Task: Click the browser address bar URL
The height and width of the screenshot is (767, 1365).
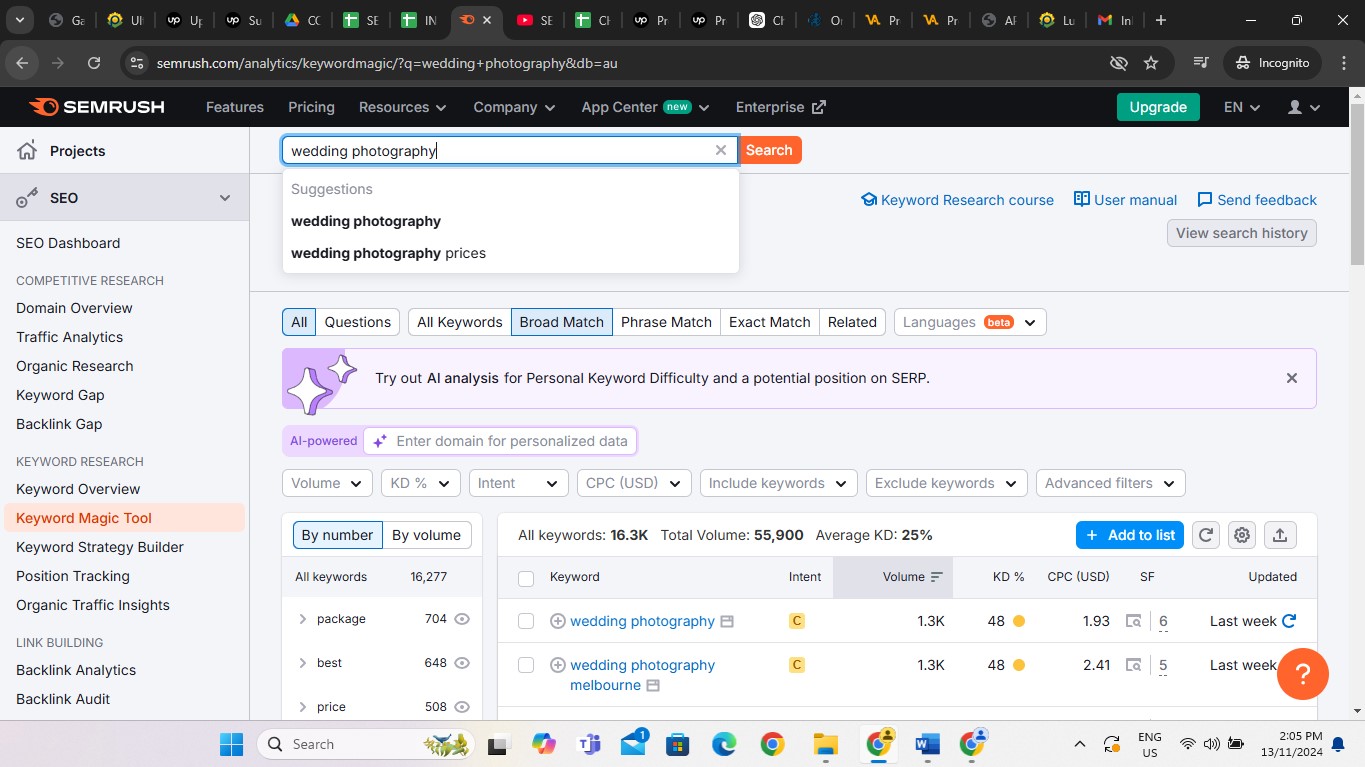Action: tap(387, 63)
